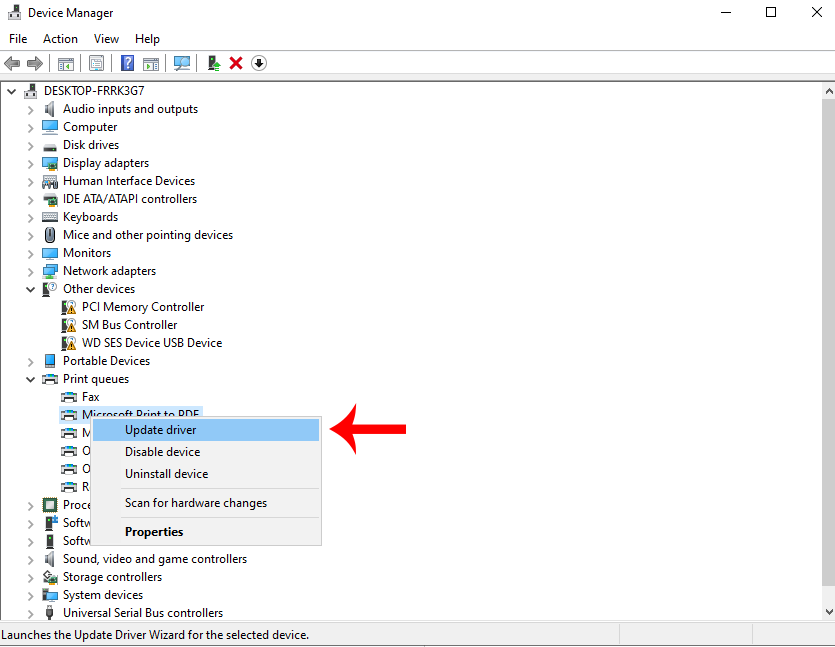The image size is (835, 647).
Task: Click the Disable device down-arrow toolbar icon
Action: [259, 63]
